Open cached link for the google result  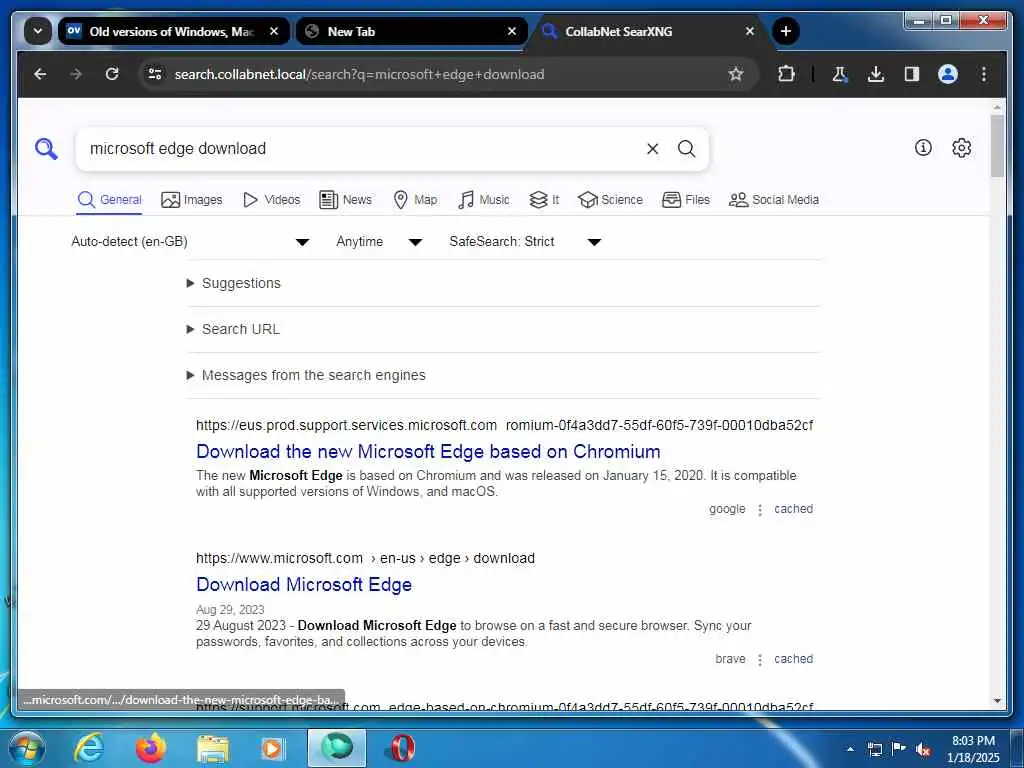(793, 509)
